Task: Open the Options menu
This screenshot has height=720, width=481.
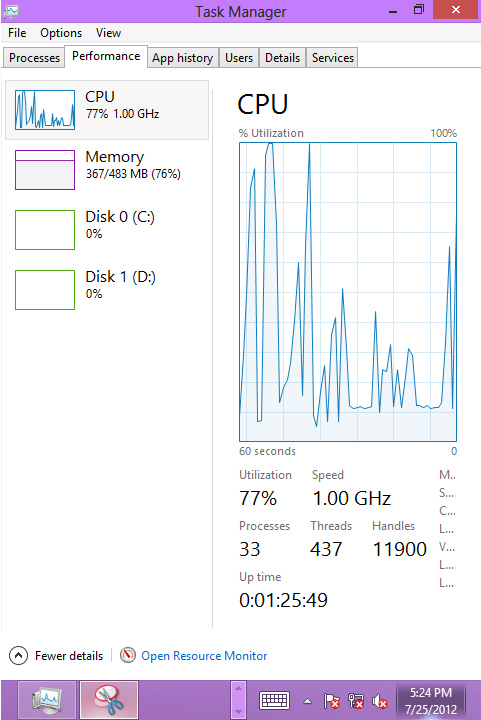Action: click(61, 33)
